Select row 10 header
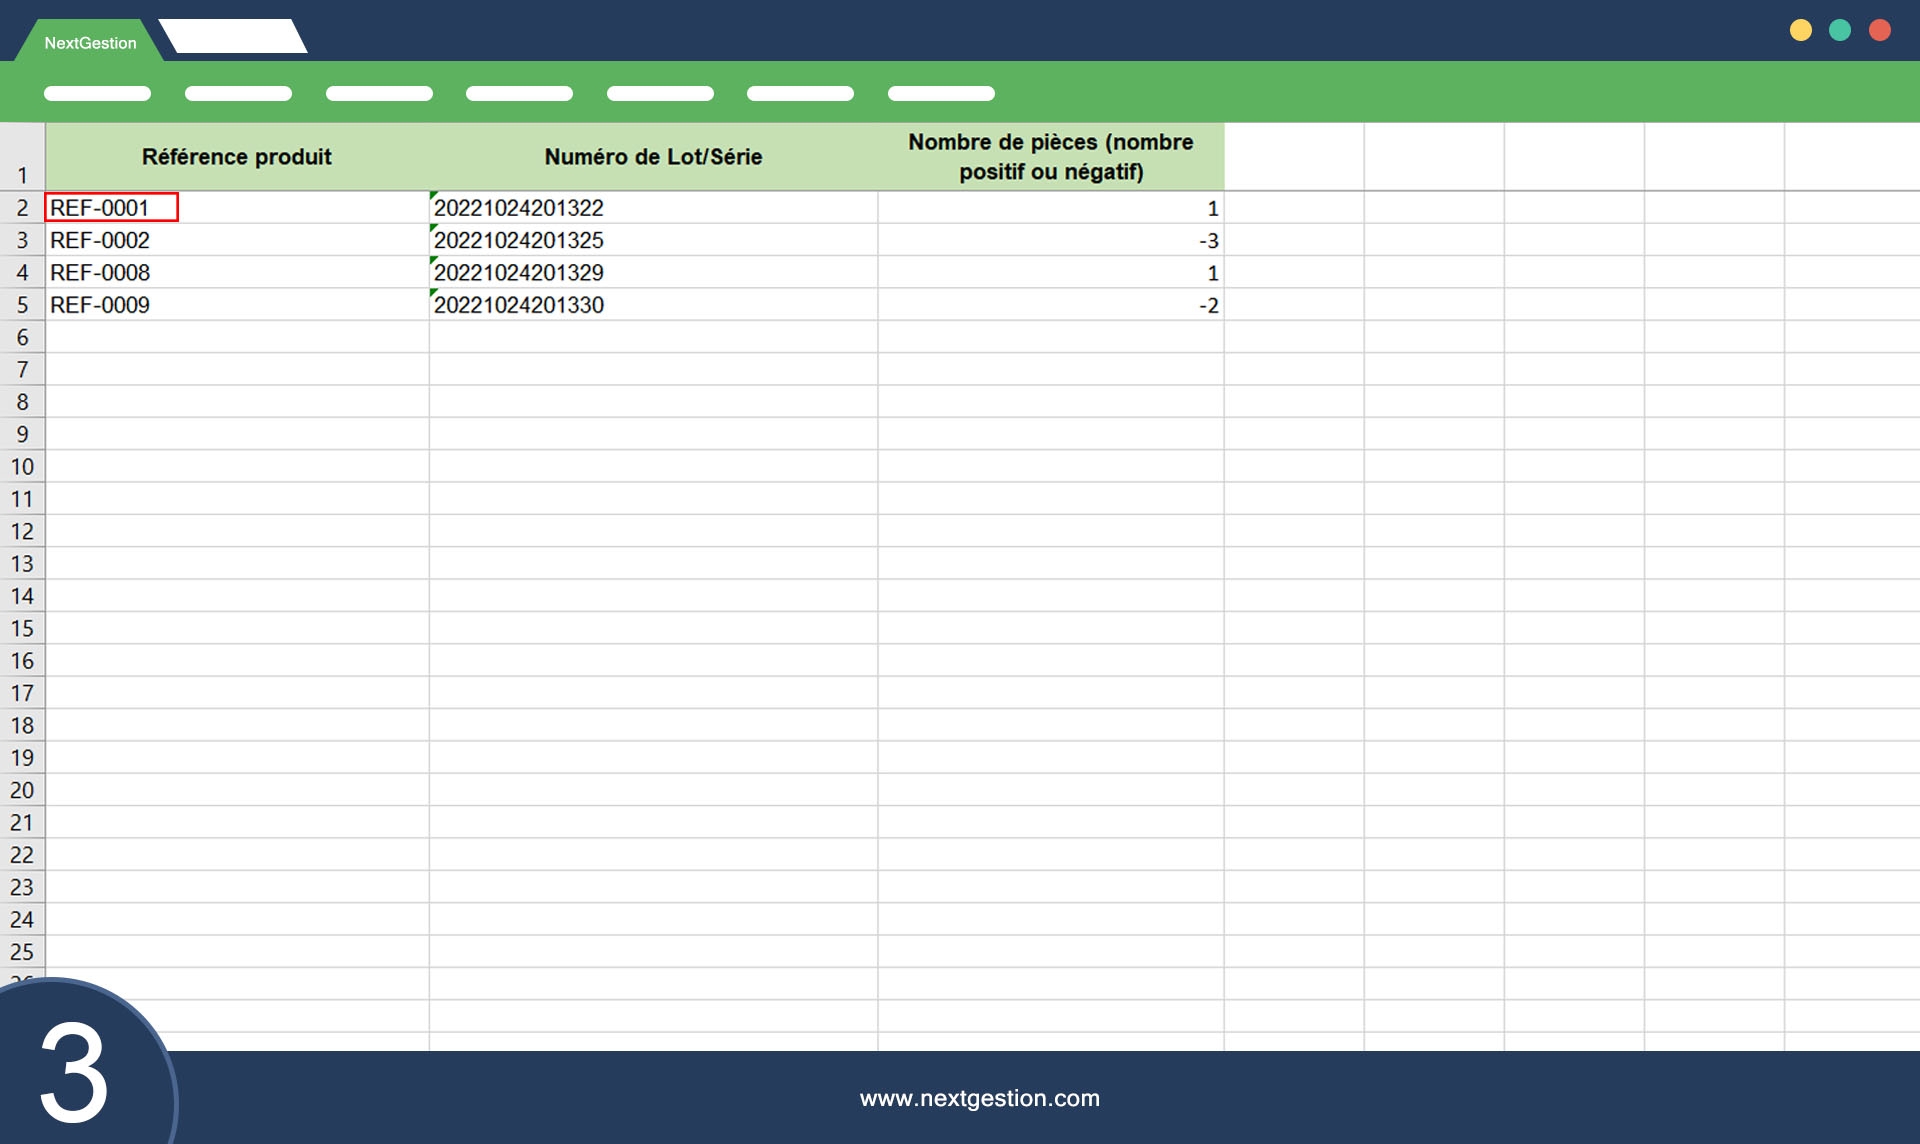This screenshot has width=1920, height=1144. pos(22,467)
